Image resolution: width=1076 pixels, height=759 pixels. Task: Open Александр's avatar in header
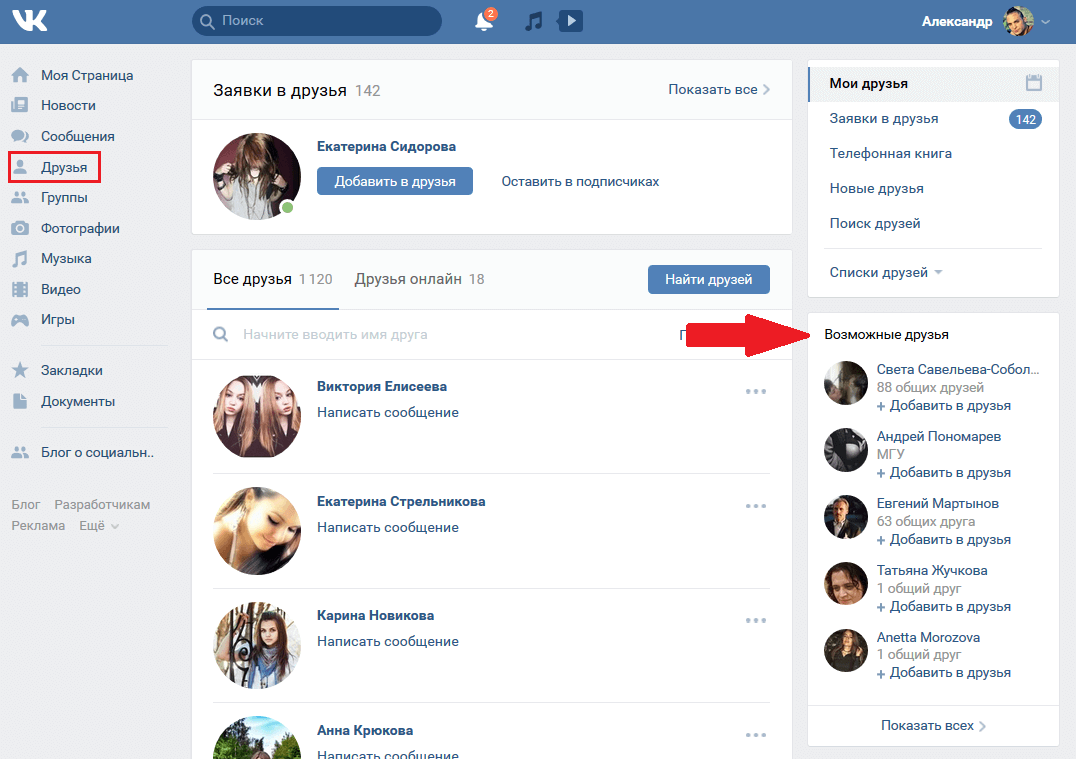tap(1018, 21)
